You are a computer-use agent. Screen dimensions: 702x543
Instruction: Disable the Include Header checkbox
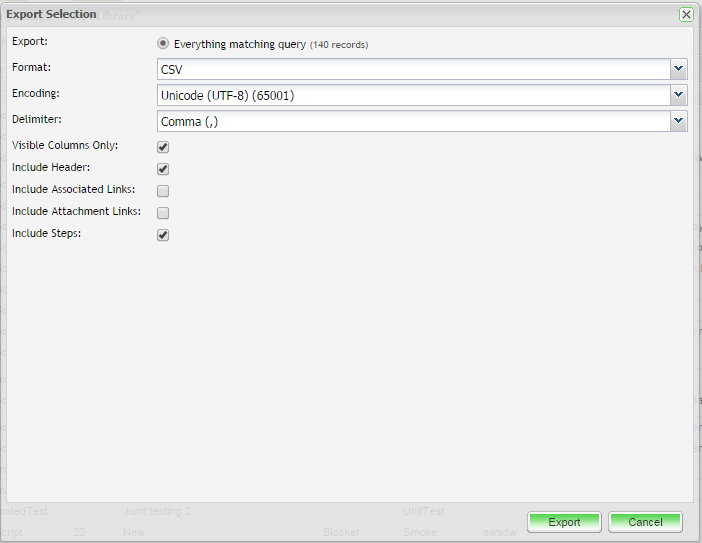163,169
